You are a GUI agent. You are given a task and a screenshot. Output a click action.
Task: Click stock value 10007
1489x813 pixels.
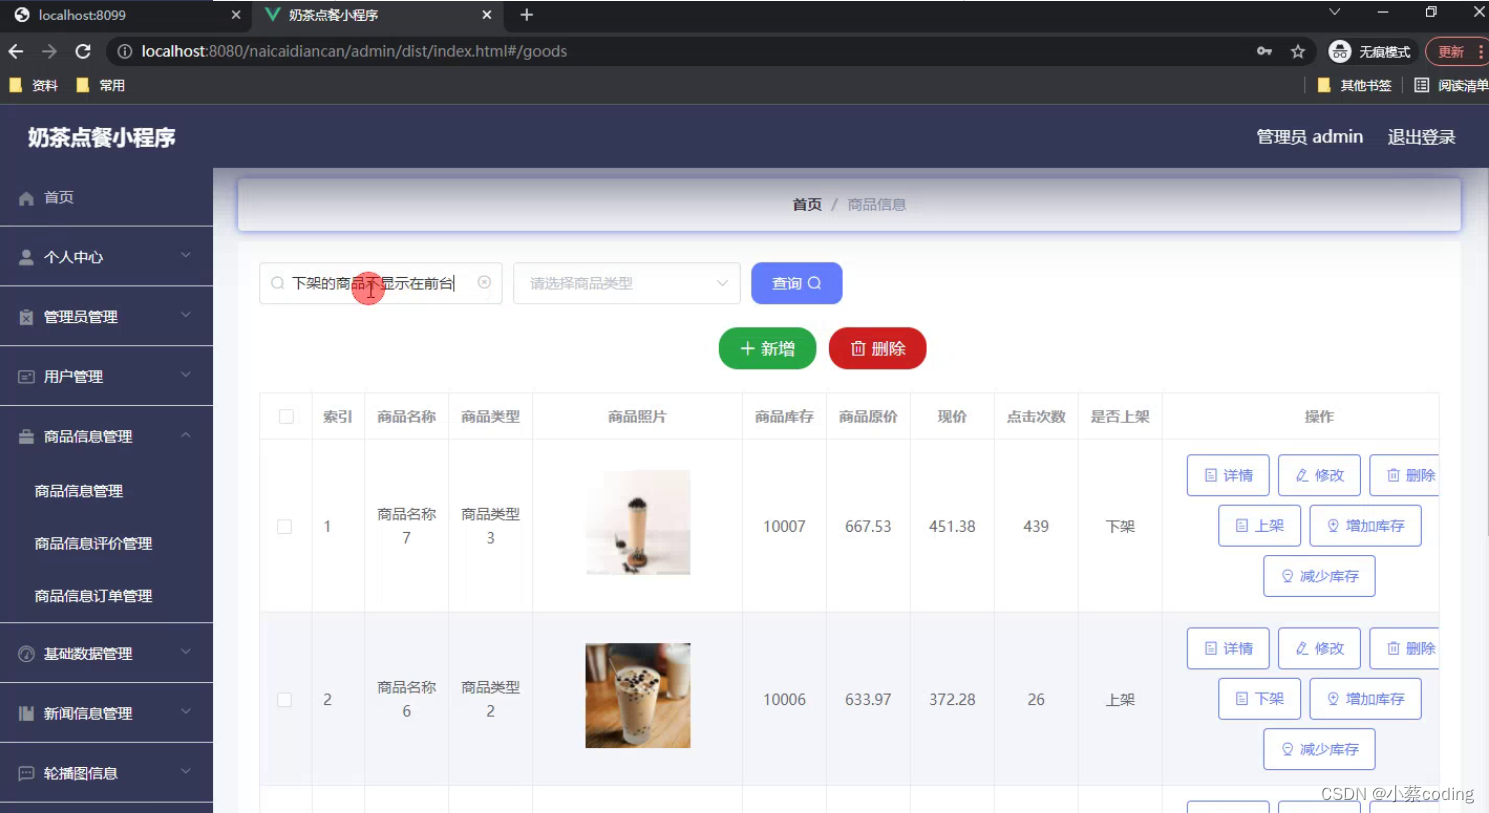[x=784, y=526]
